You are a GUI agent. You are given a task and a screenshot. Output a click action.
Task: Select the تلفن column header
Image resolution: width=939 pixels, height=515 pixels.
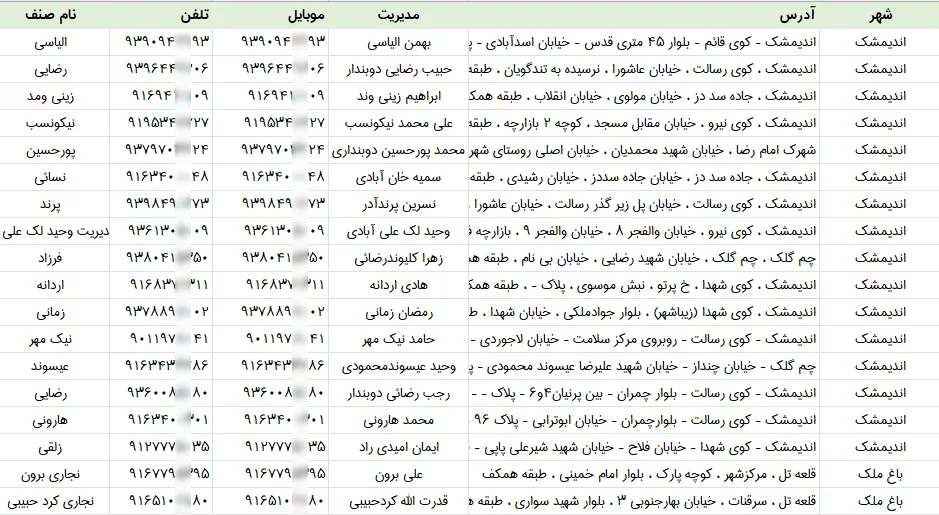[x=161, y=15]
